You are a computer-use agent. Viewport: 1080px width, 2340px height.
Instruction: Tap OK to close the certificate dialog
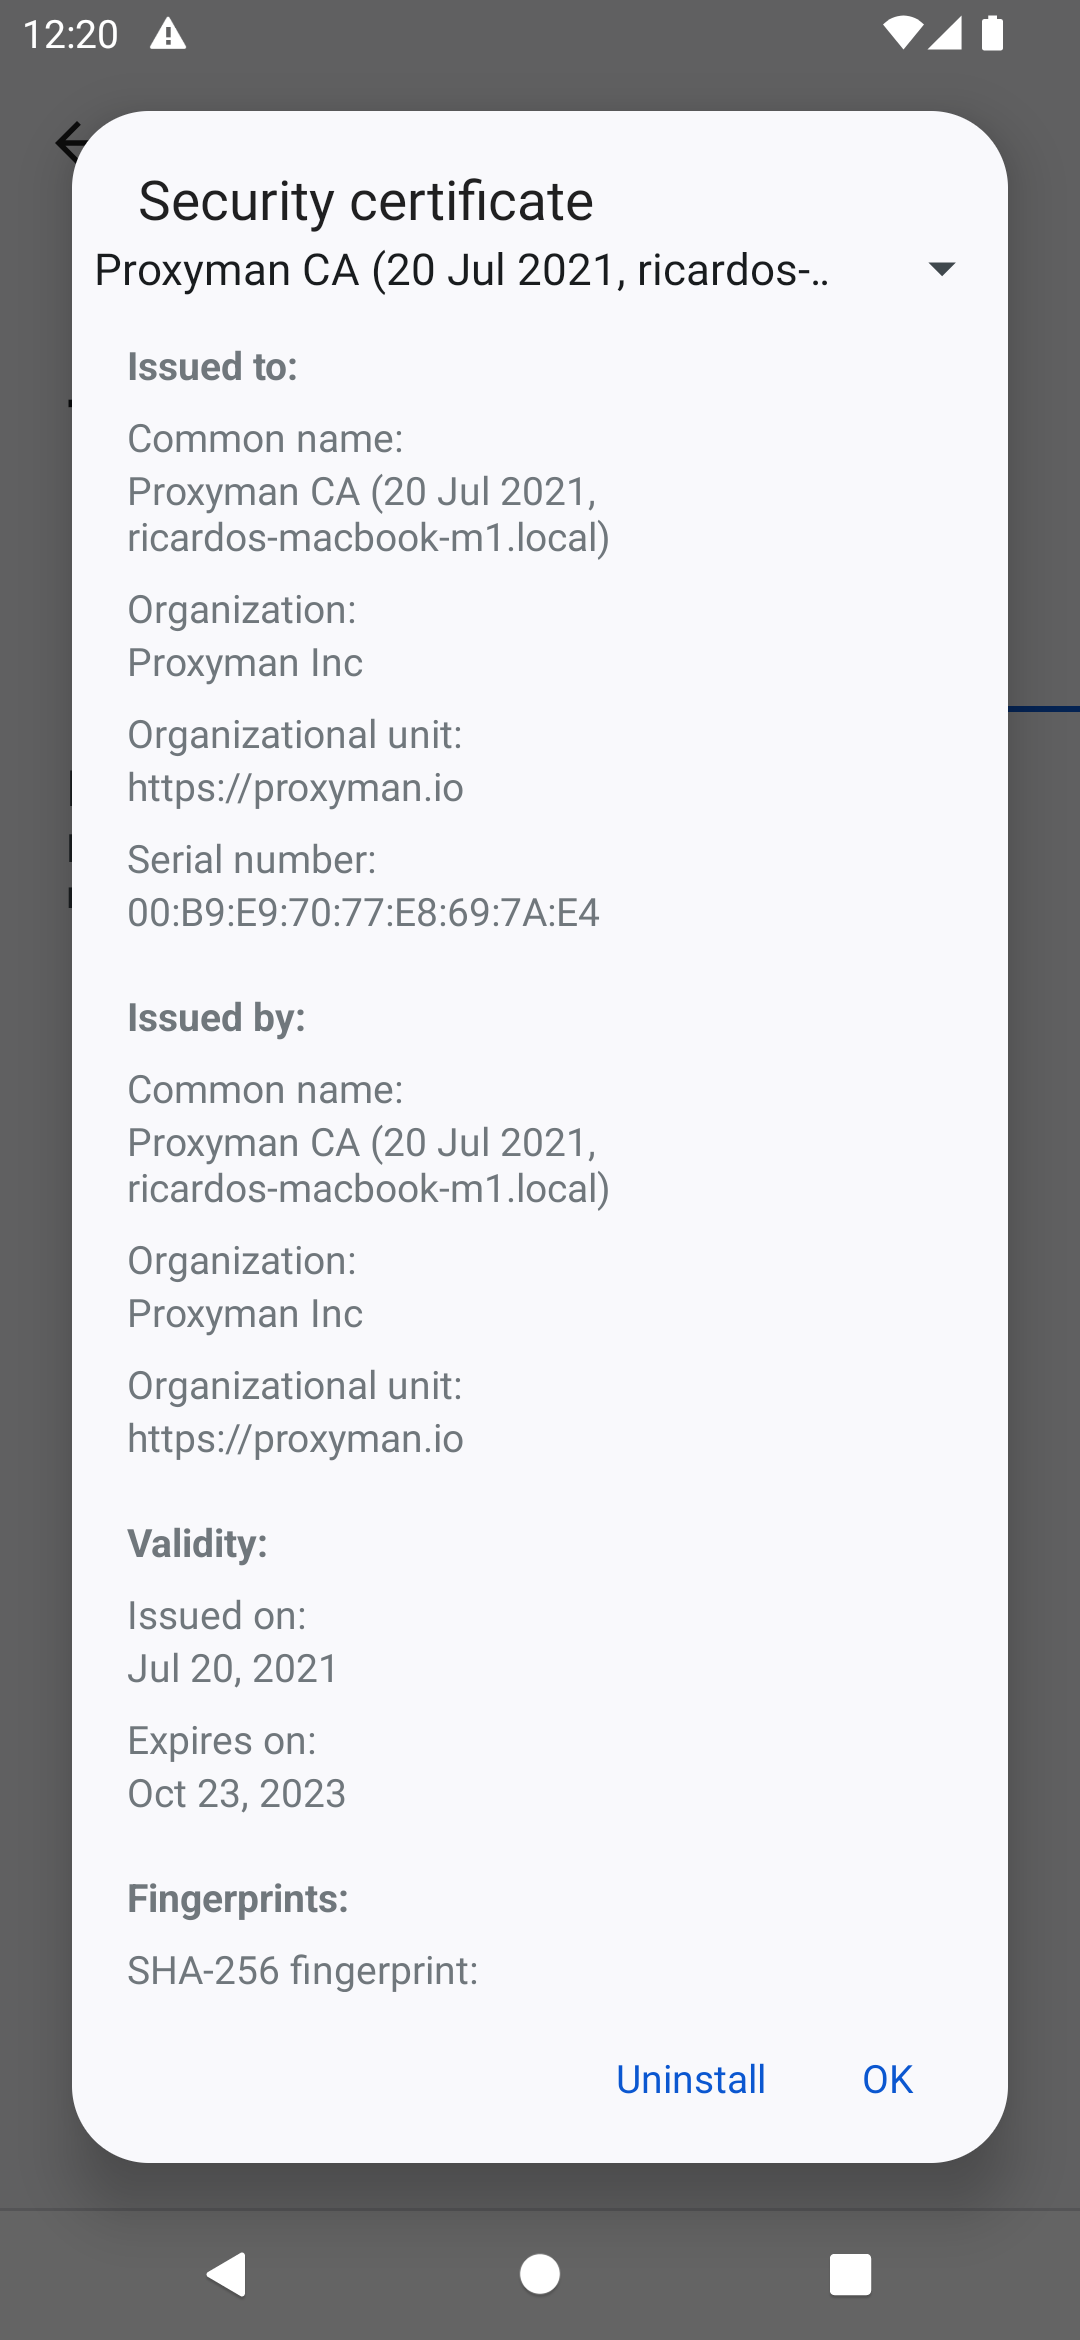point(886,2078)
